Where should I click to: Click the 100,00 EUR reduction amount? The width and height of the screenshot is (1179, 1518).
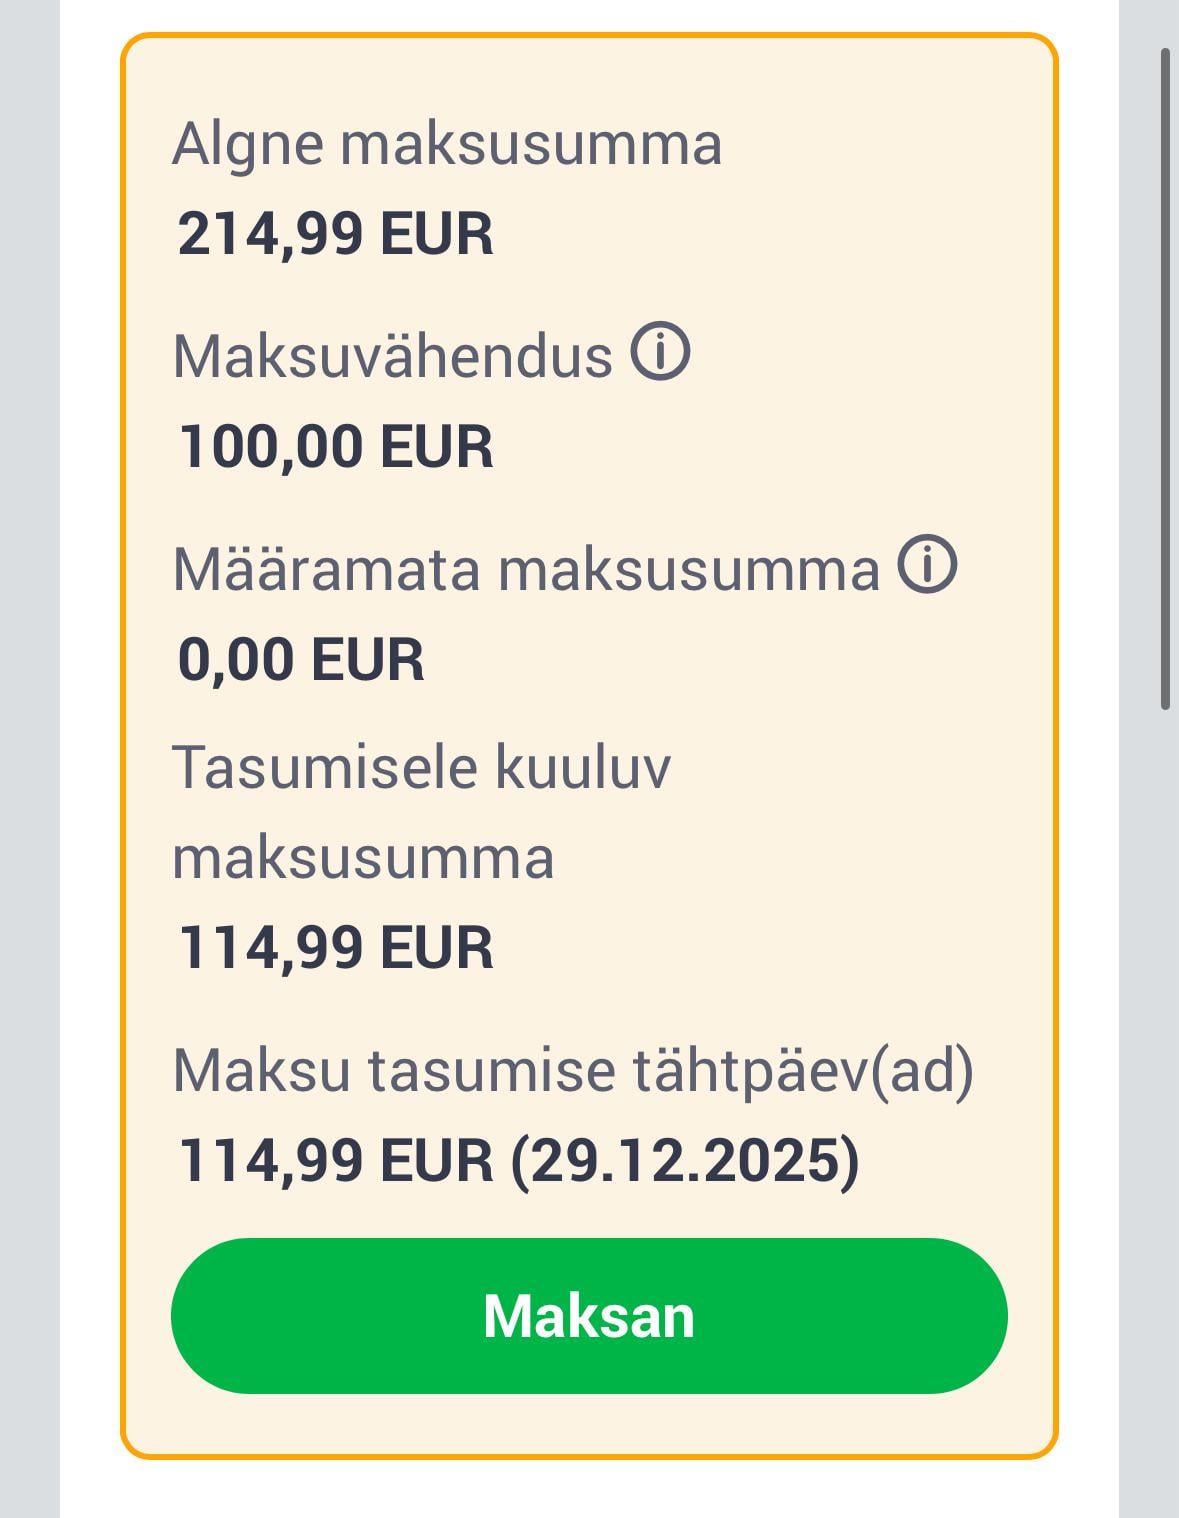click(x=335, y=446)
